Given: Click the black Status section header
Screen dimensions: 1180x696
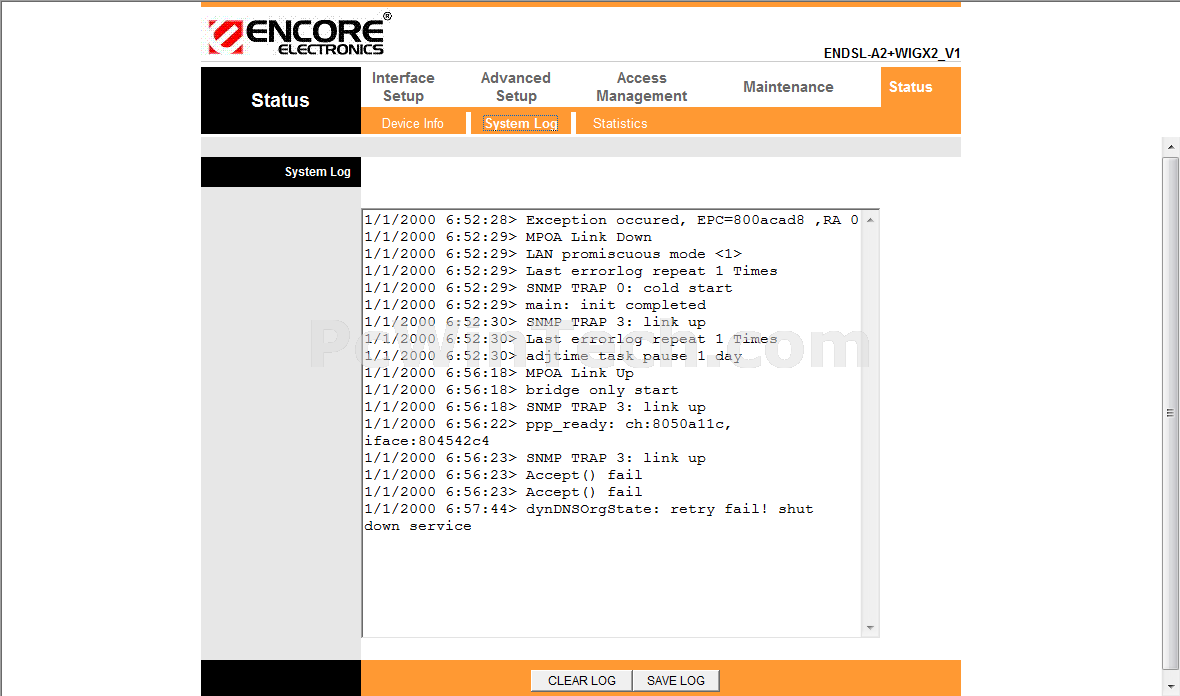Looking at the screenshot, I should (281, 100).
